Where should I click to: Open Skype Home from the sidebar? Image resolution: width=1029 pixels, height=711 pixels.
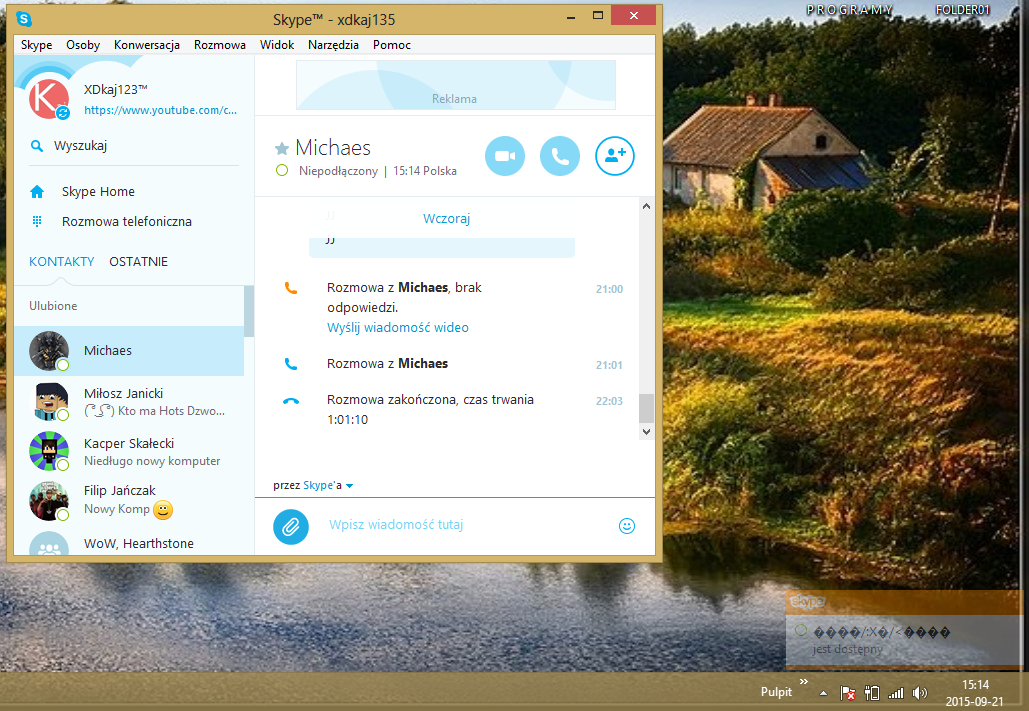[98, 192]
